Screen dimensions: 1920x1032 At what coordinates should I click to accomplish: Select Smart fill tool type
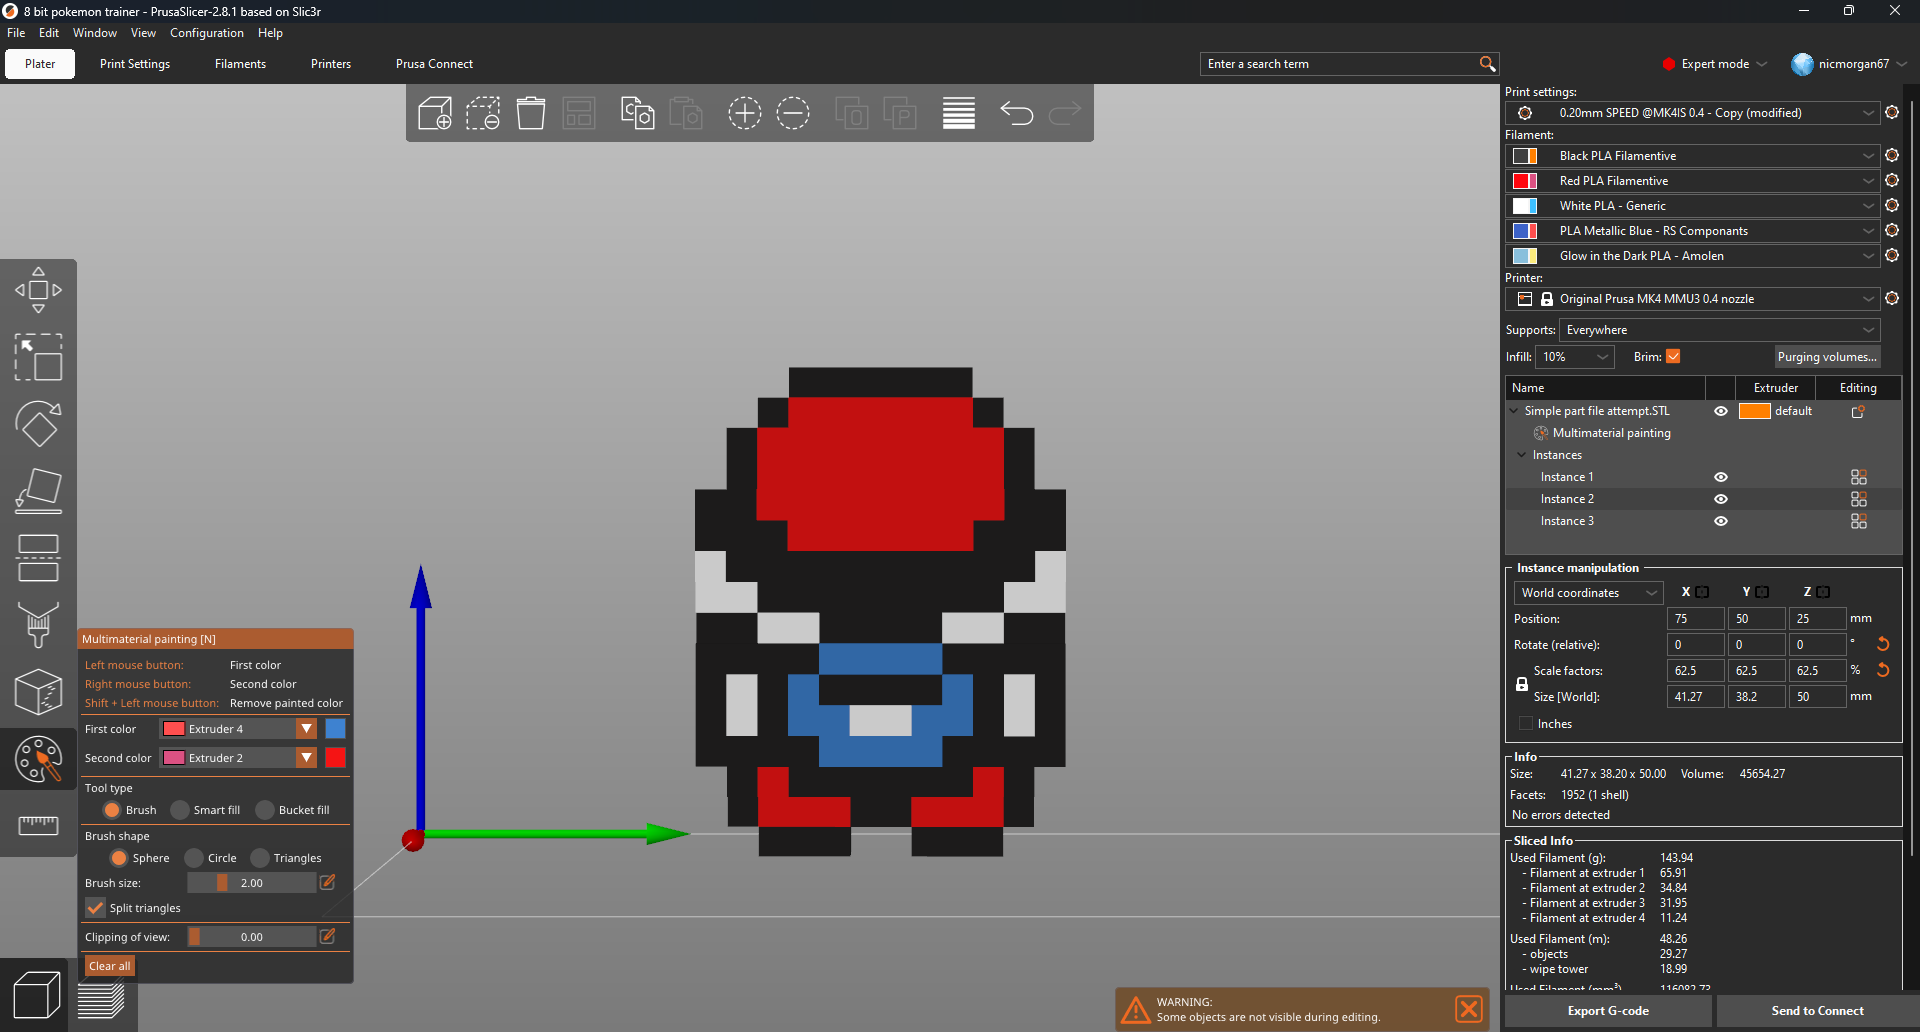[180, 810]
